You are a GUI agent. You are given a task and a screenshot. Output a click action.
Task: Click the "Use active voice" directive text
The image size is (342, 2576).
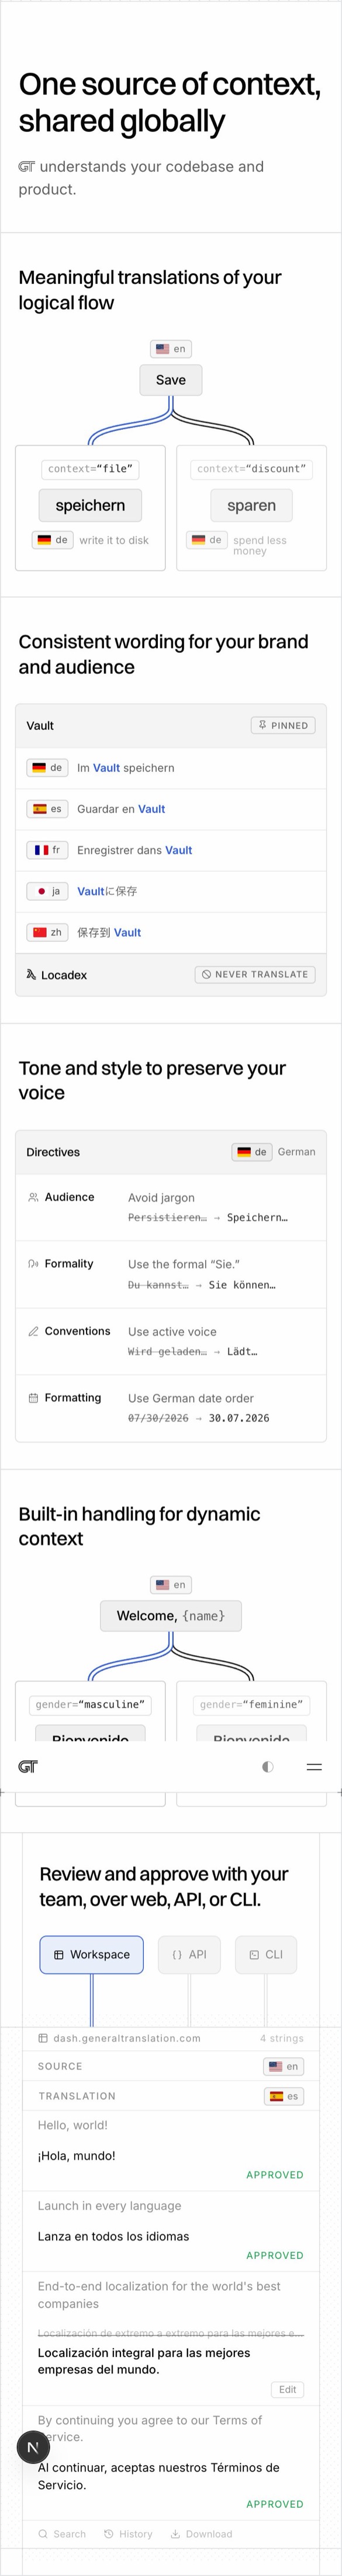(172, 1331)
